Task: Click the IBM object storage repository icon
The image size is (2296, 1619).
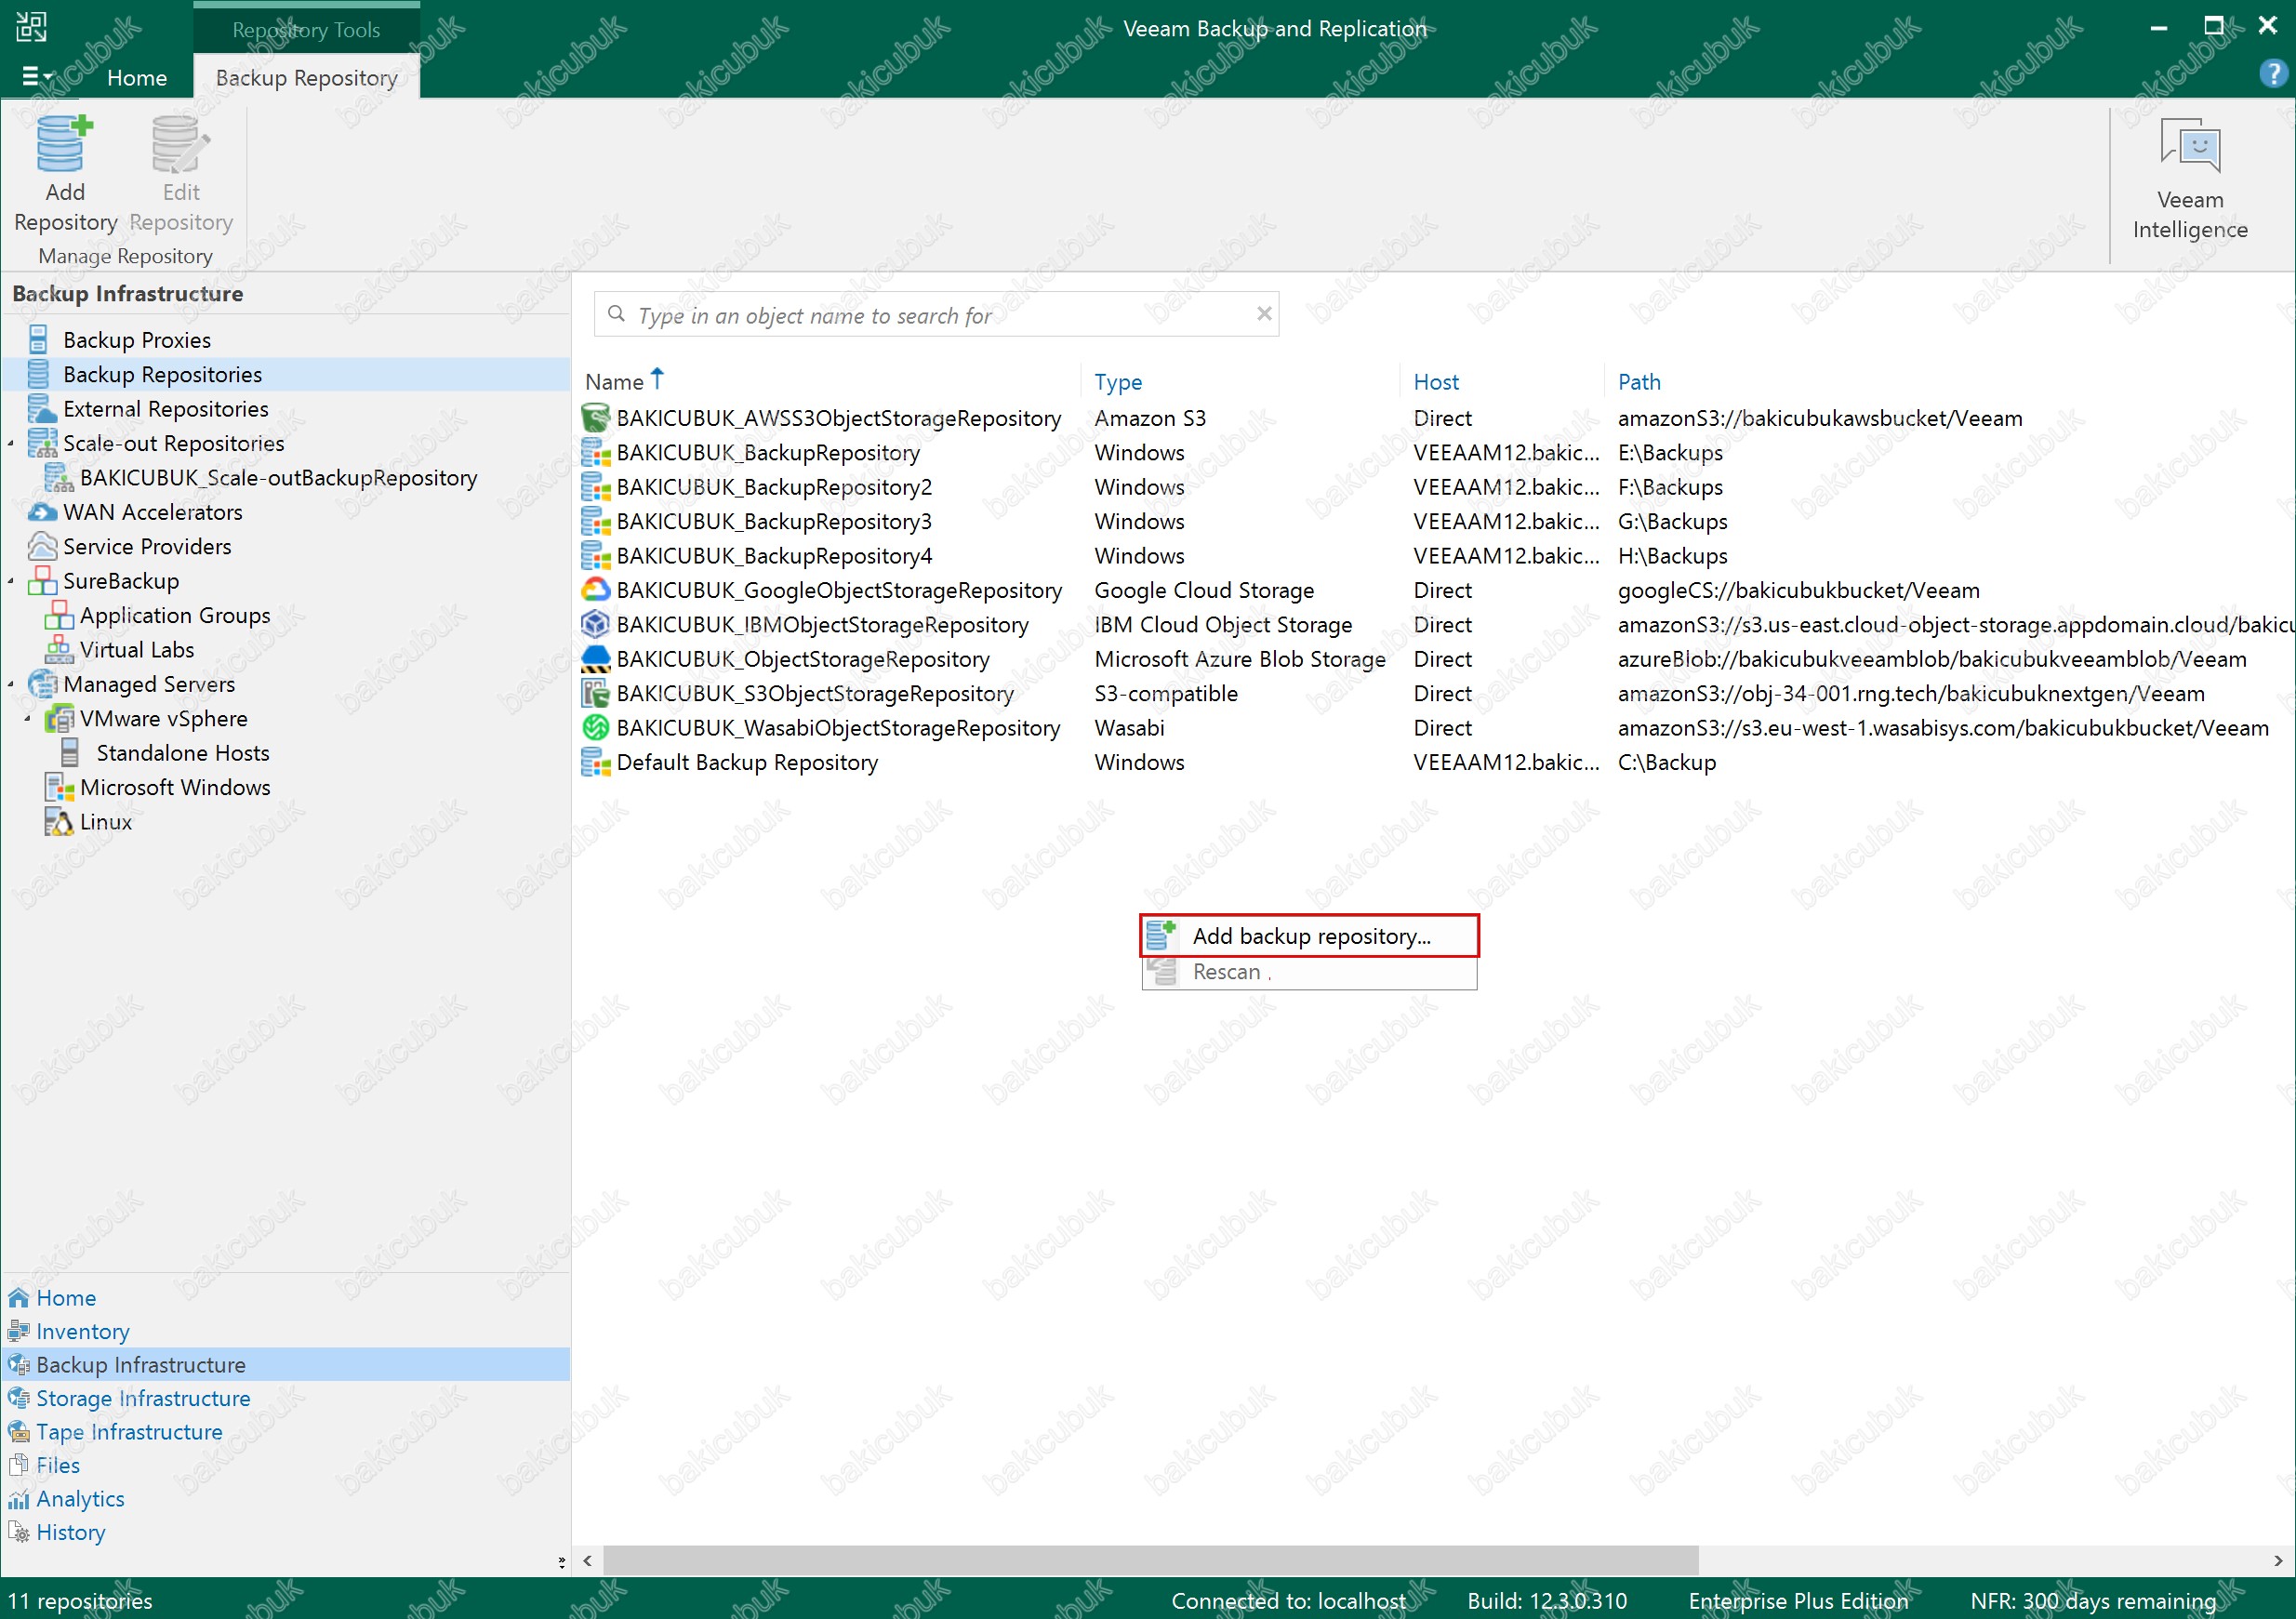Action: coord(596,624)
